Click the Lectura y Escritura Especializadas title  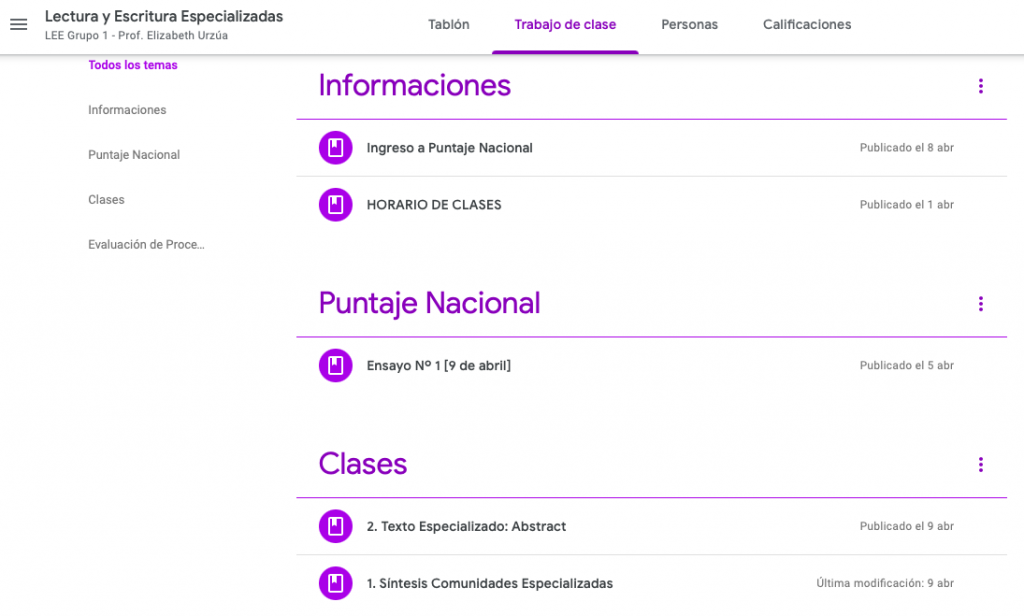pos(164,17)
